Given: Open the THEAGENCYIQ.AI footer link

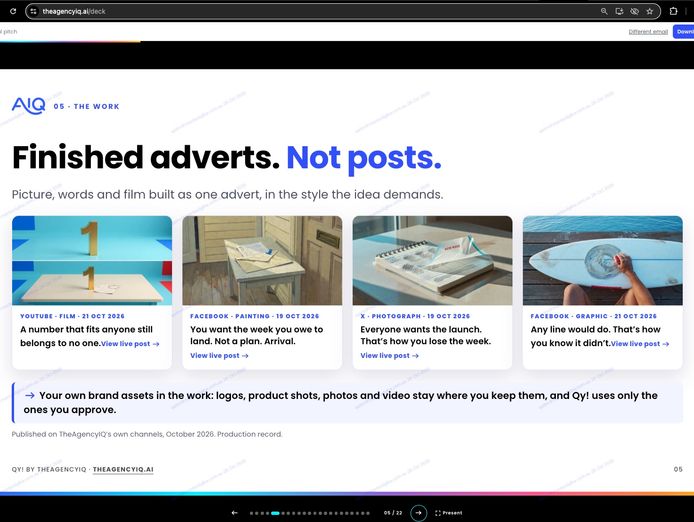Looking at the screenshot, I should 123,469.
